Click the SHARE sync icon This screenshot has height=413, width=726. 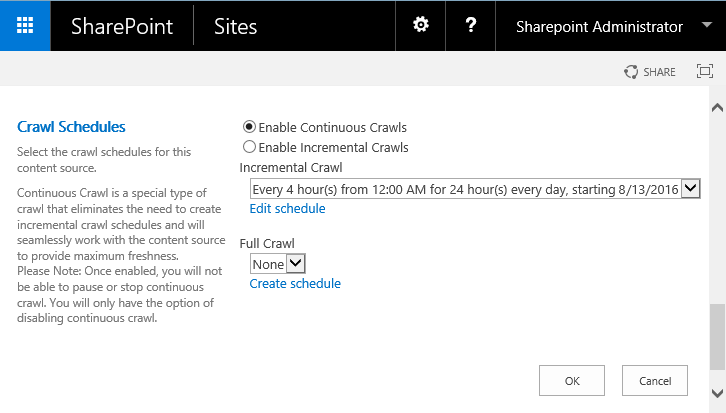pos(631,72)
